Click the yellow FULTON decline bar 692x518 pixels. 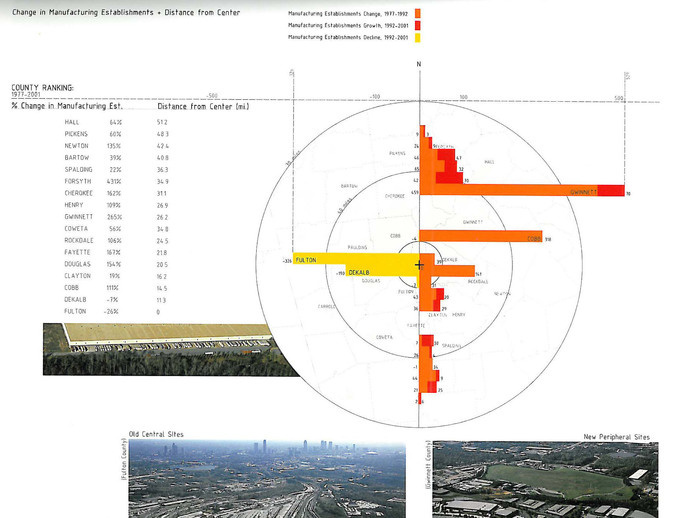356,259
